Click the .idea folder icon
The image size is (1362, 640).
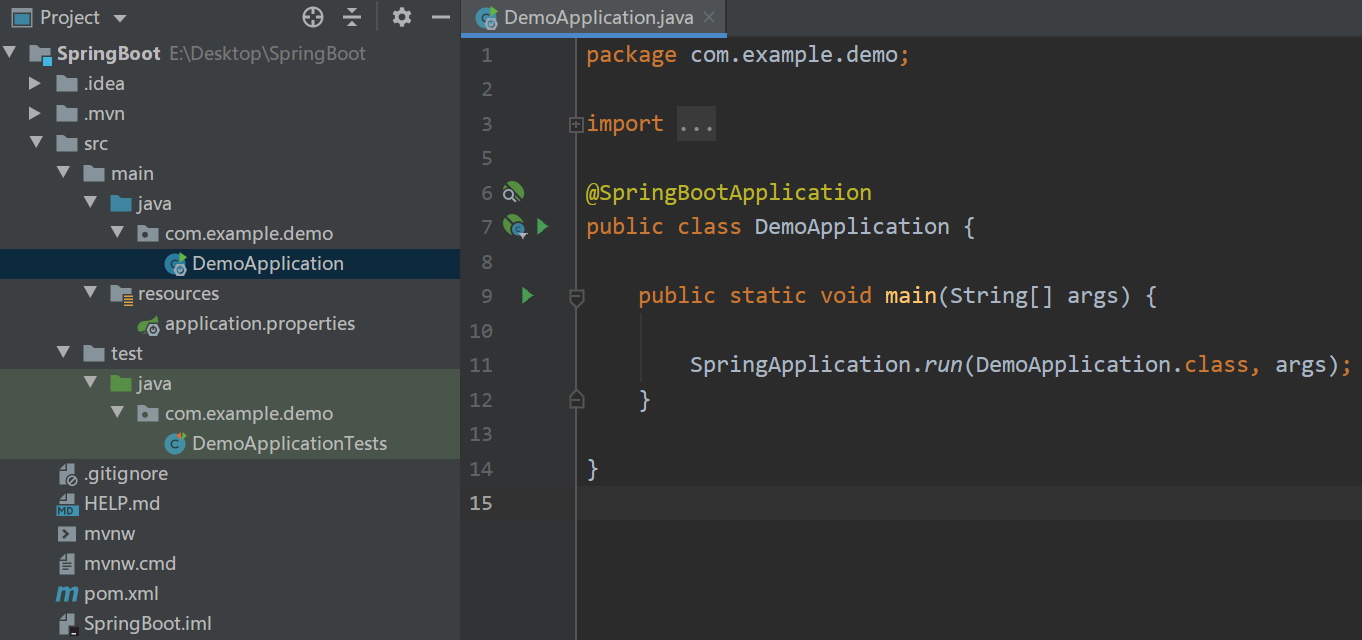click(x=67, y=83)
